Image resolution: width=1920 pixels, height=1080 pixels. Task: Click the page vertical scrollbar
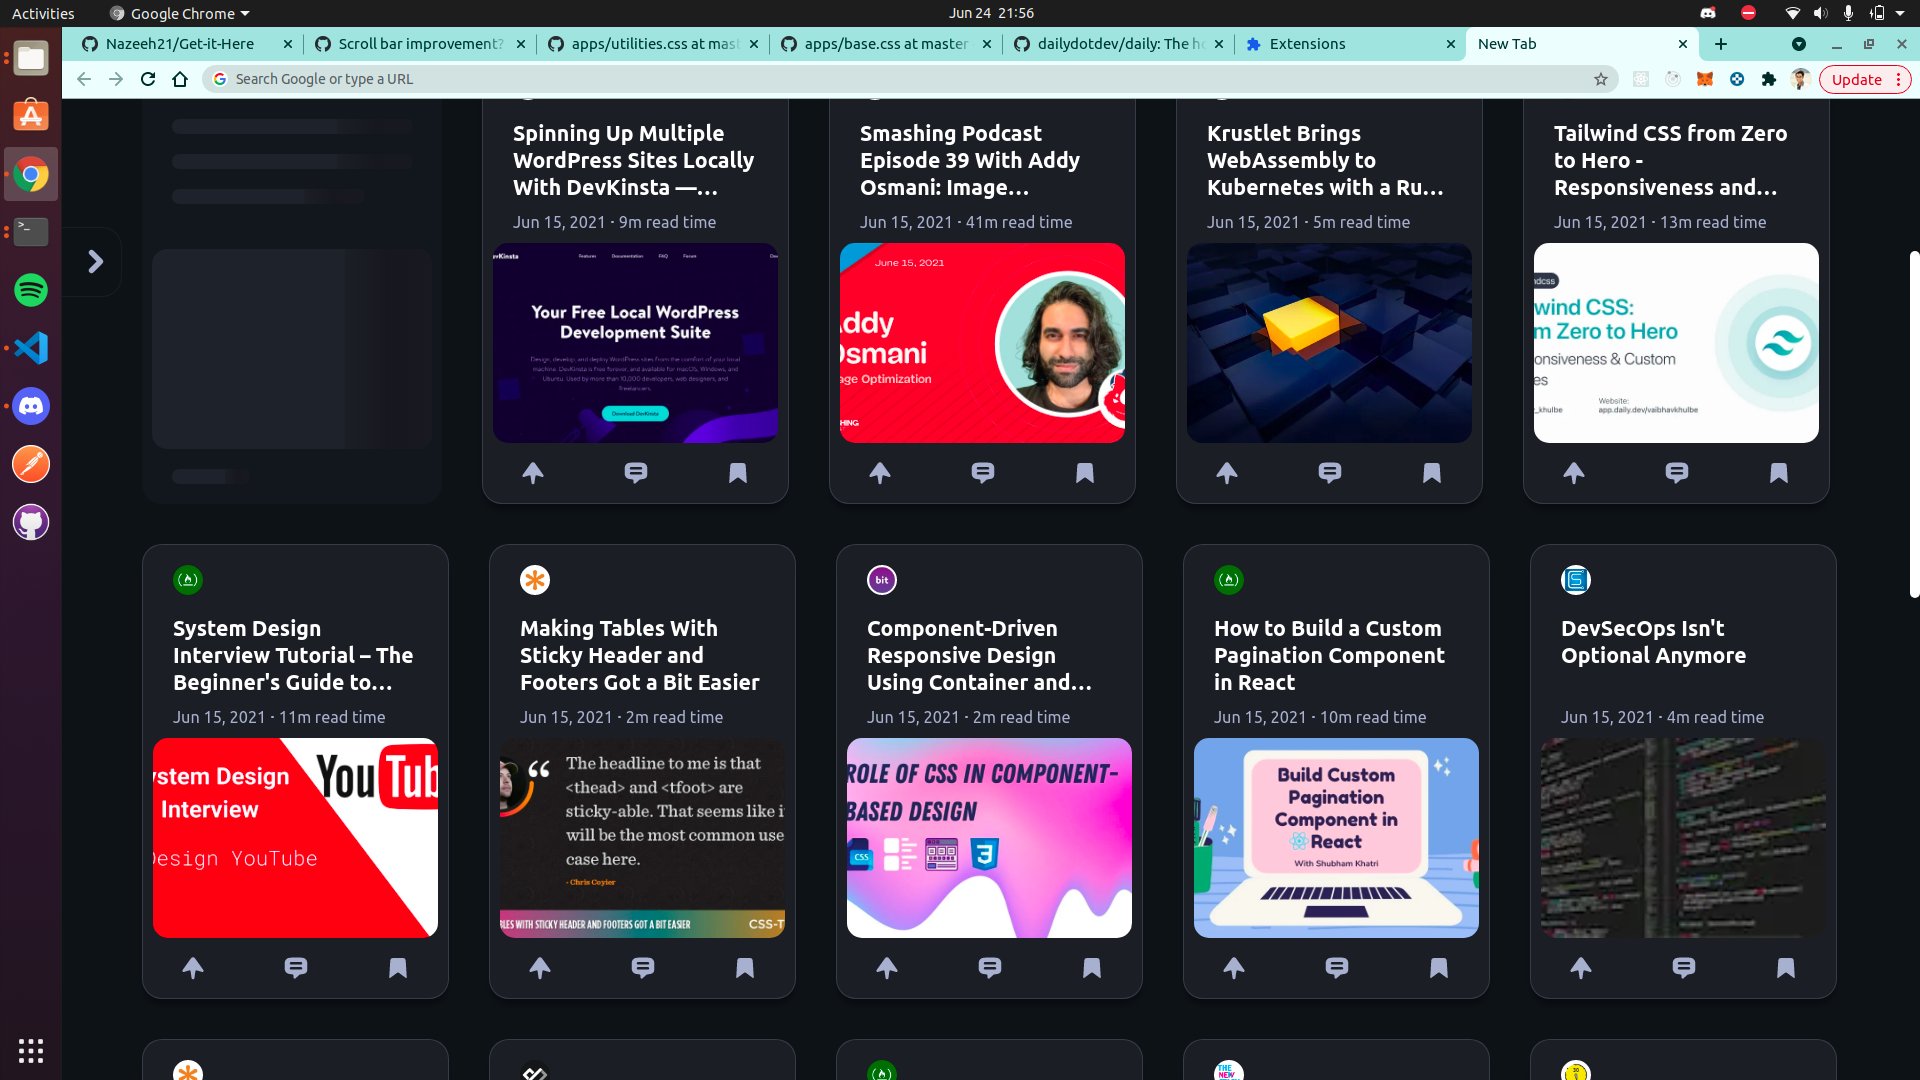coord(1913,425)
